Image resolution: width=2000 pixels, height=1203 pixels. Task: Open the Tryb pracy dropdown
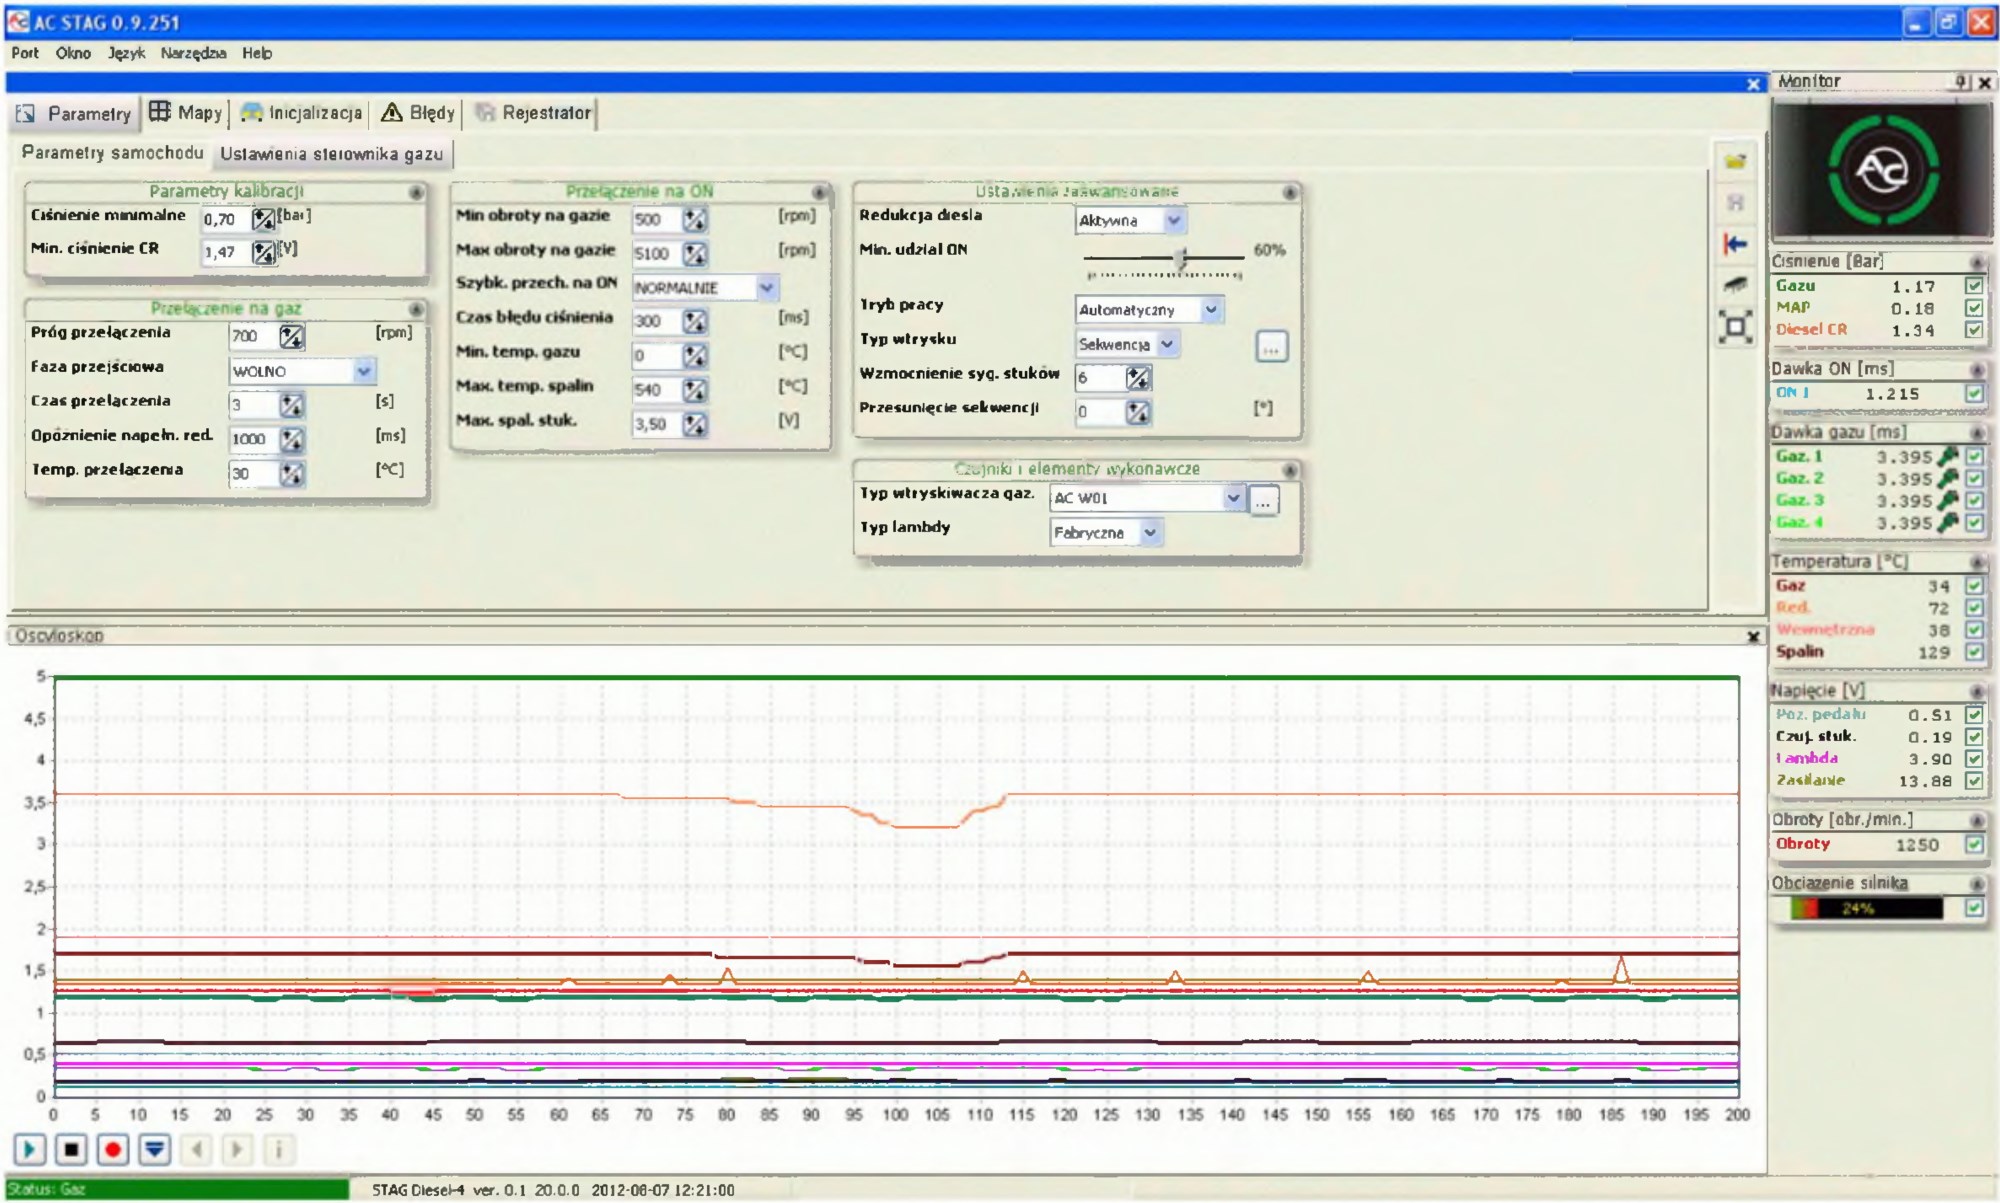pyautogui.click(x=1211, y=310)
